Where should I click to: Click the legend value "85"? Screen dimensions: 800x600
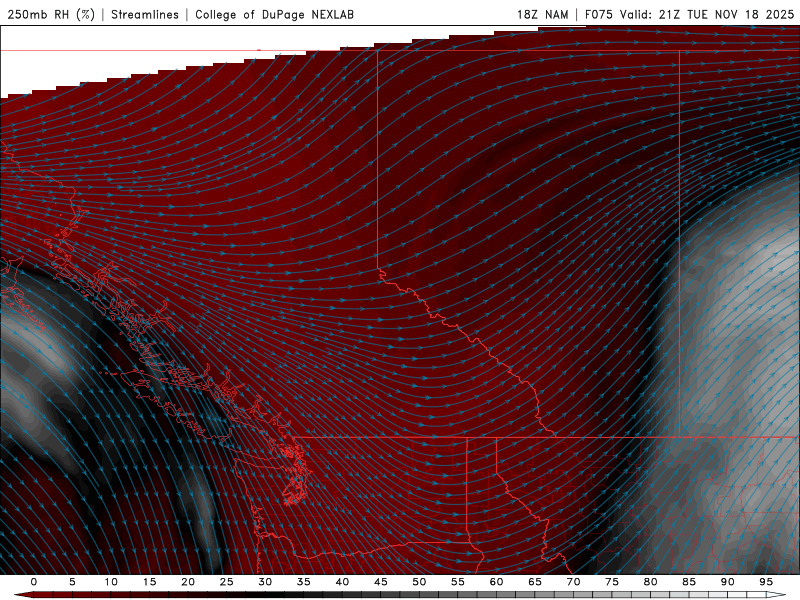689,582
